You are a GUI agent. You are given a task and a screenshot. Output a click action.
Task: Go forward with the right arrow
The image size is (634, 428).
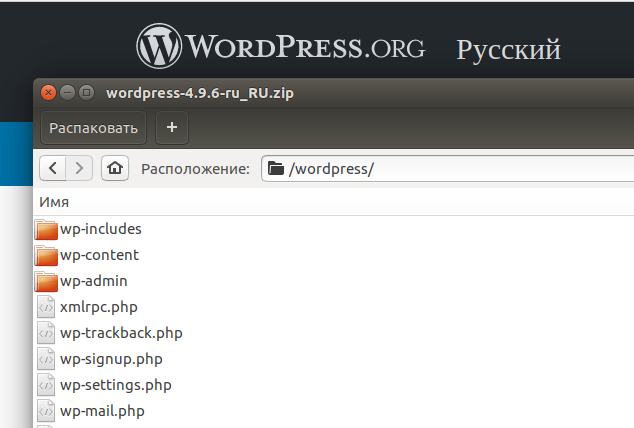coord(79,168)
